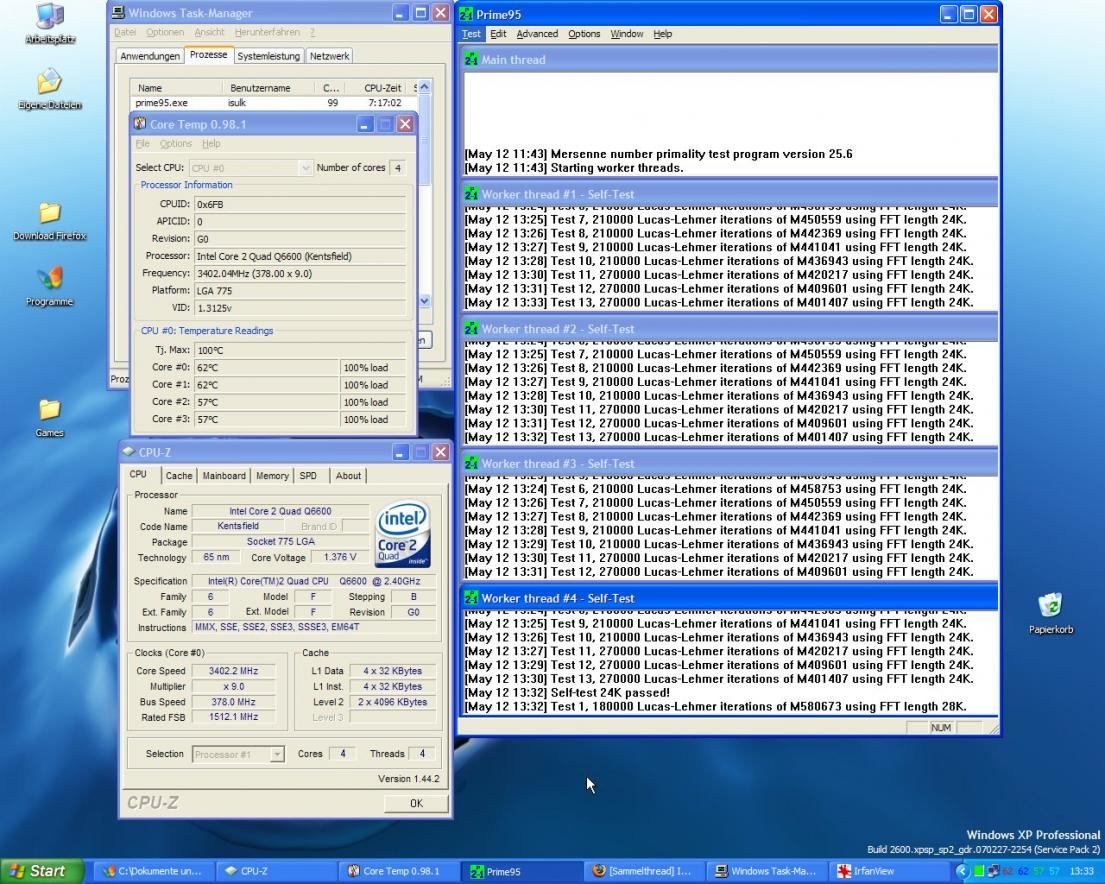
Task: Open Task-Manager Ansicht menu
Action: pos(209,32)
